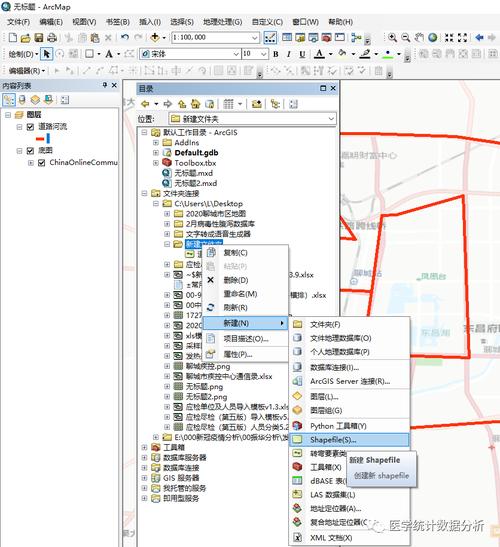This screenshot has height=547, width=500.
Task: Select Toolbox.tbx in catalog tree
Action: tap(195, 163)
